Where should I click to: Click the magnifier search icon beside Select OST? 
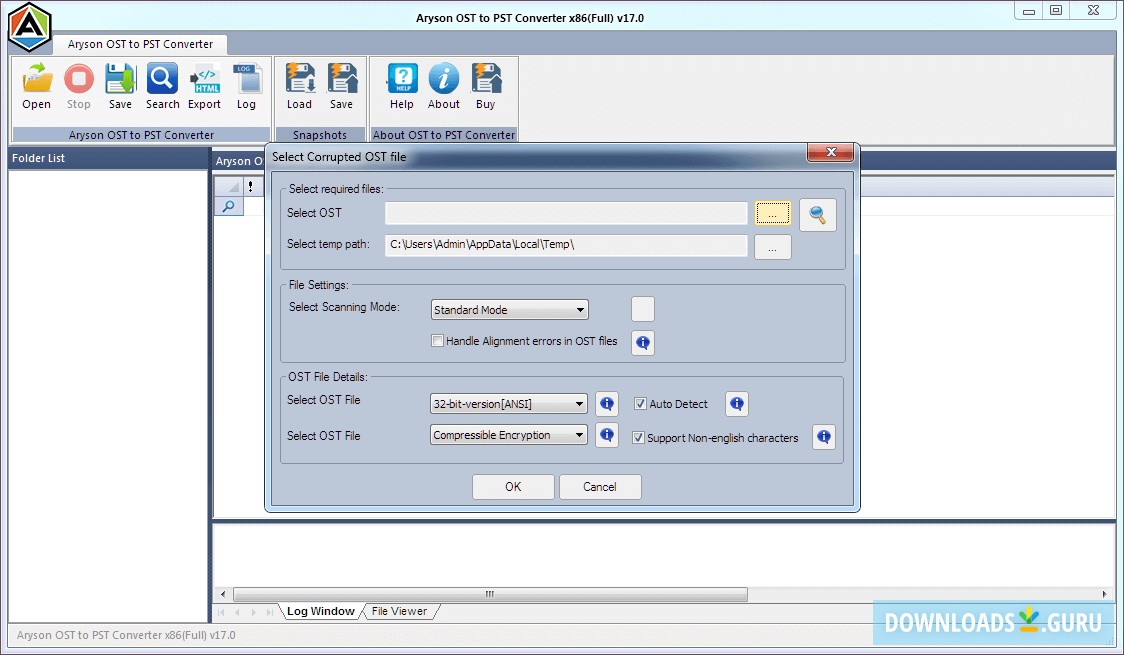point(817,214)
